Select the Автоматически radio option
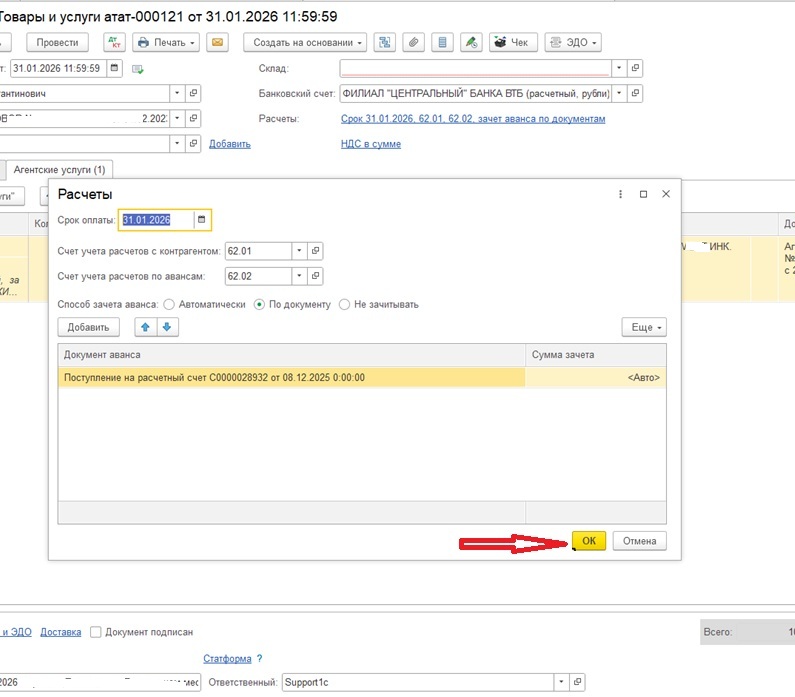795x697 pixels. (168, 304)
